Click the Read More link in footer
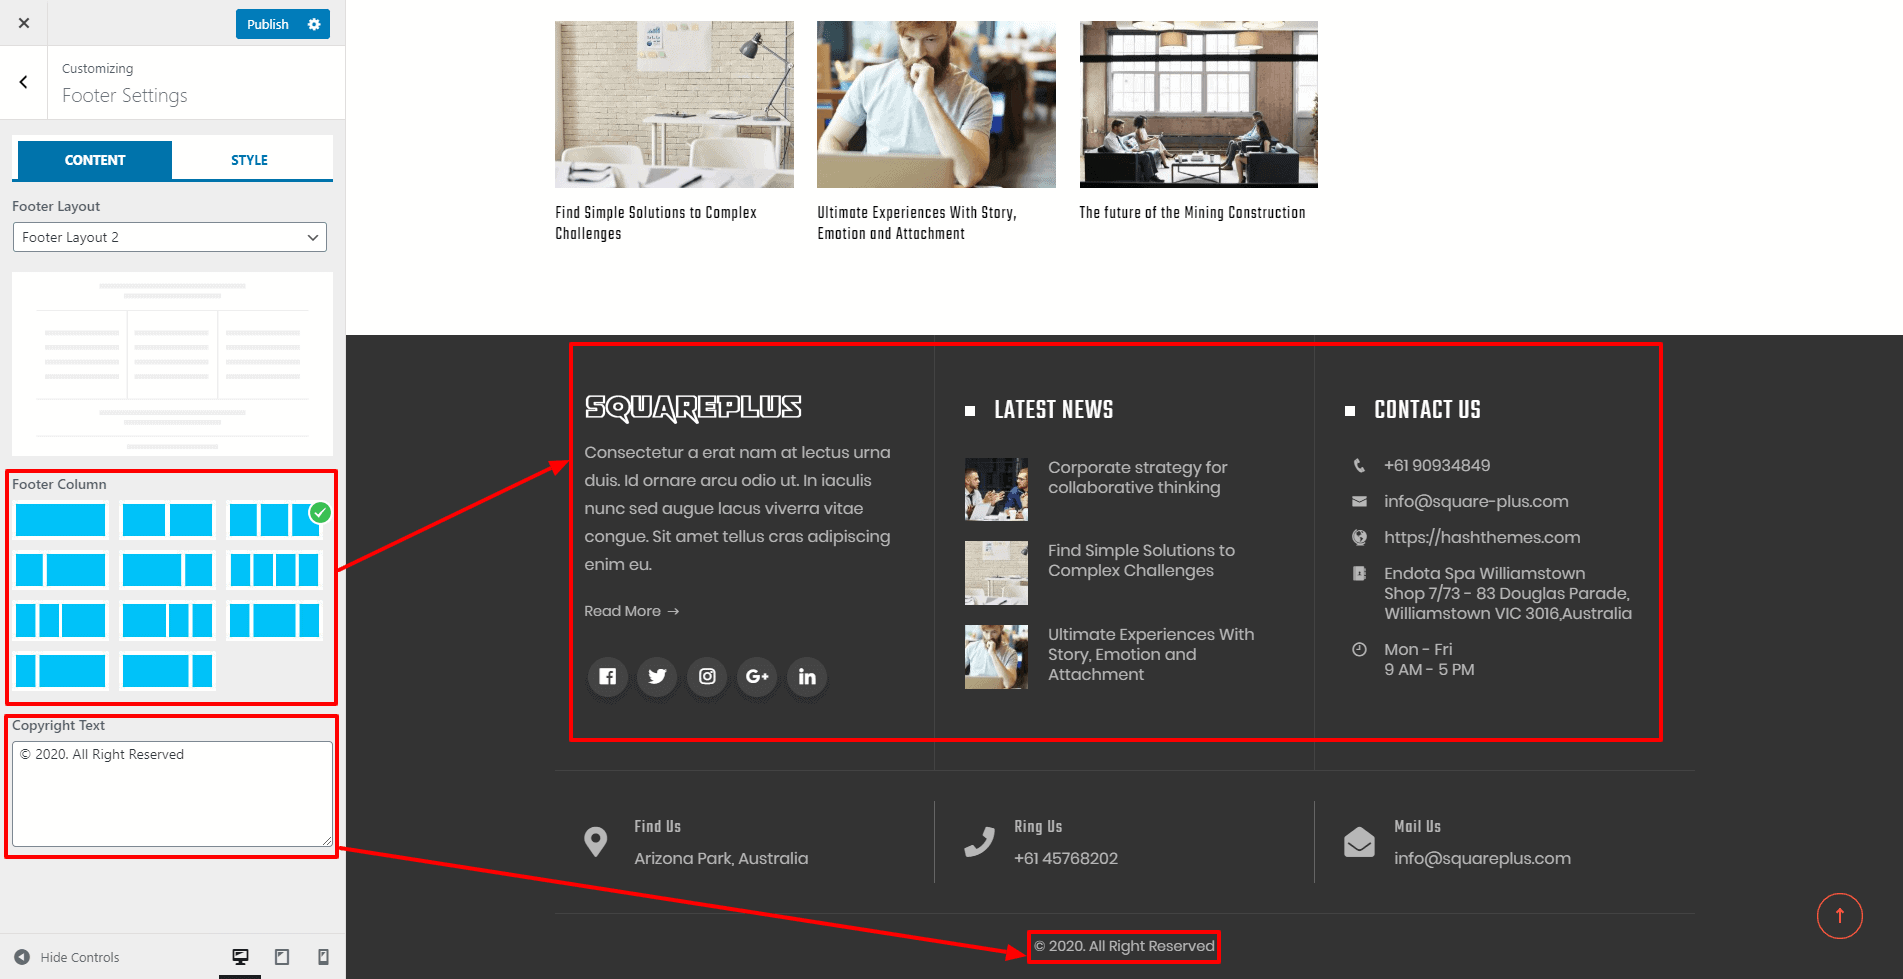Image resolution: width=1903 pixels, height=979 pixels. click(x=632, y=611)
